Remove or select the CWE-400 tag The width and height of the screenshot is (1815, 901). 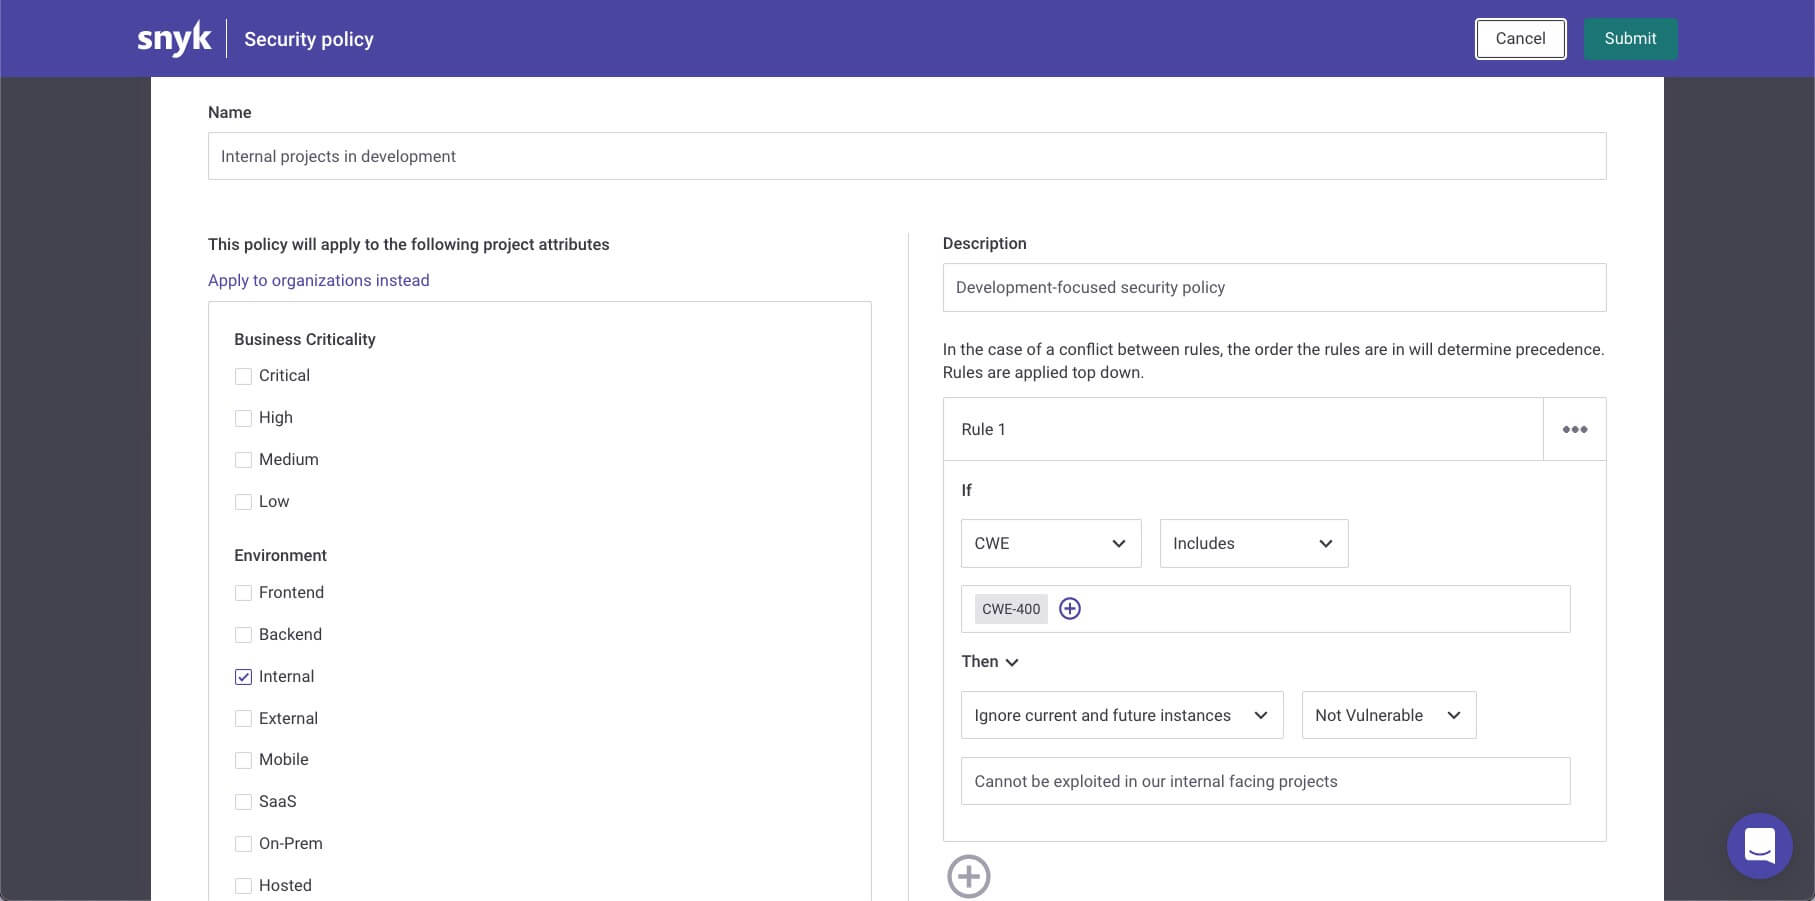coord(1011,609)
